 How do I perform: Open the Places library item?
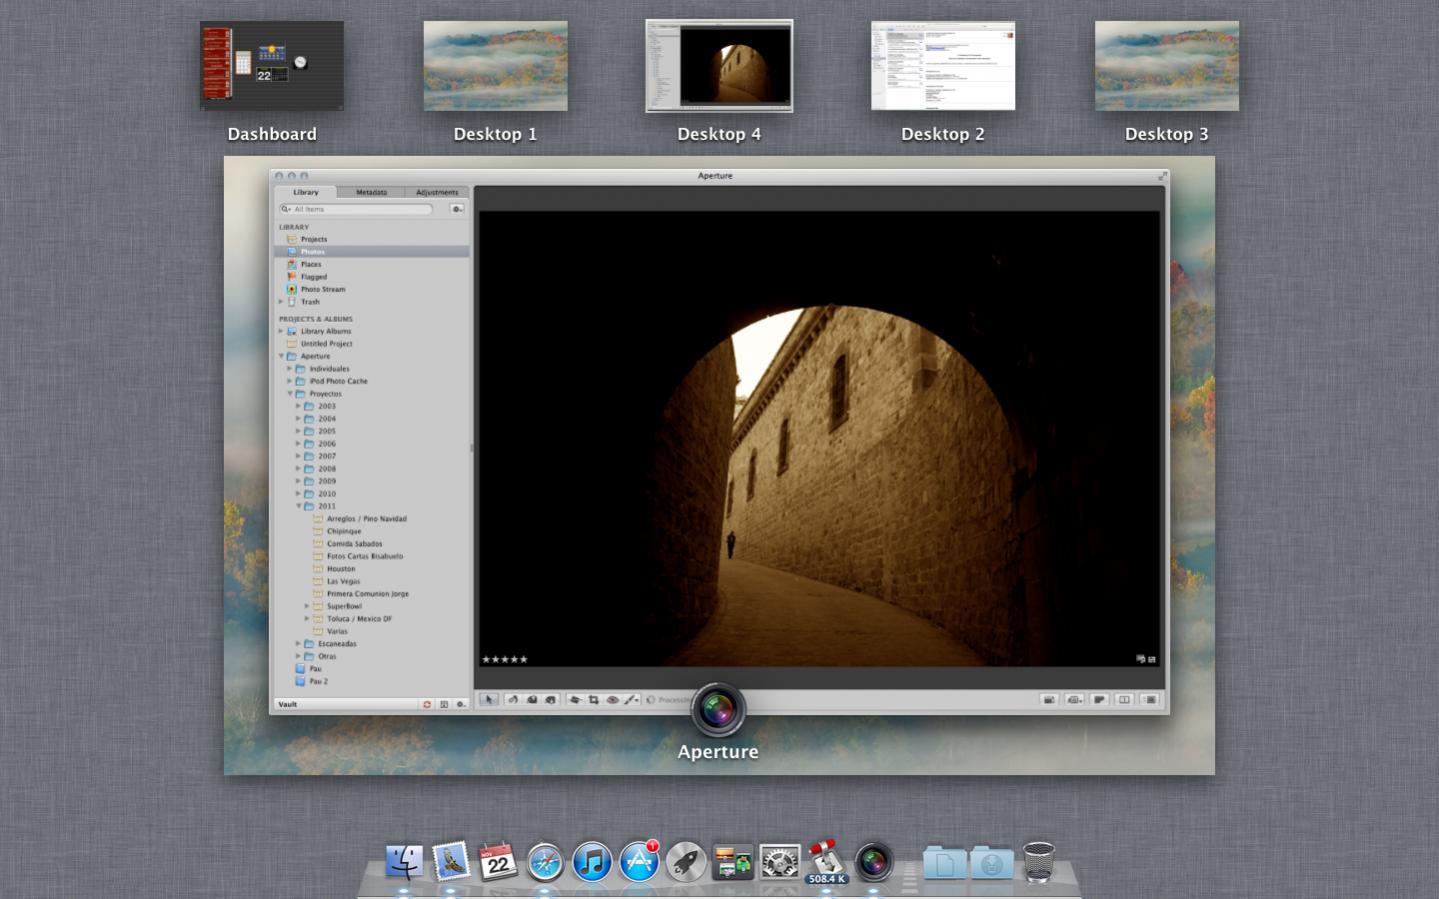point(311,264)
